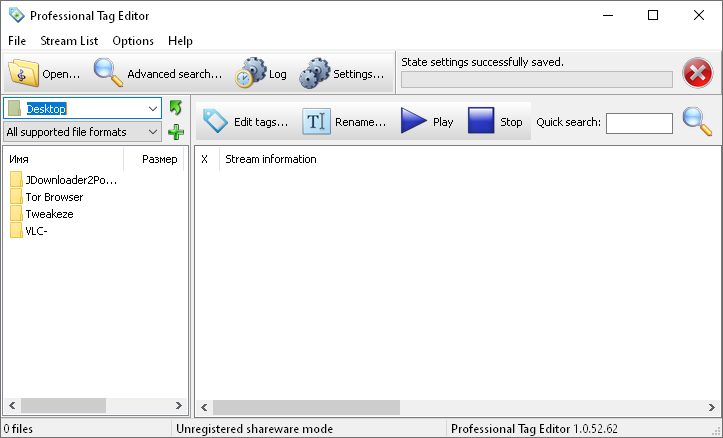Click file list horizontal scrollbar thumb
723x438 pixels.
63,406
